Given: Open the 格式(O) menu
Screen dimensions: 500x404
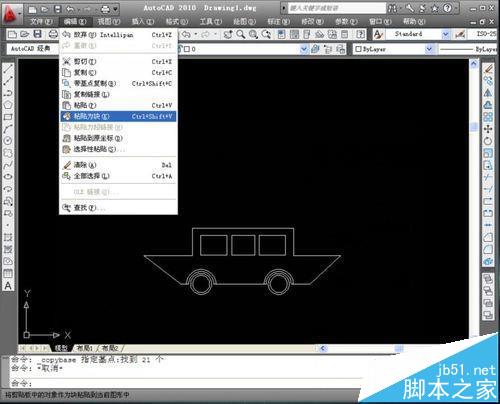Looking at the screenshot, I should coord(177,22).
